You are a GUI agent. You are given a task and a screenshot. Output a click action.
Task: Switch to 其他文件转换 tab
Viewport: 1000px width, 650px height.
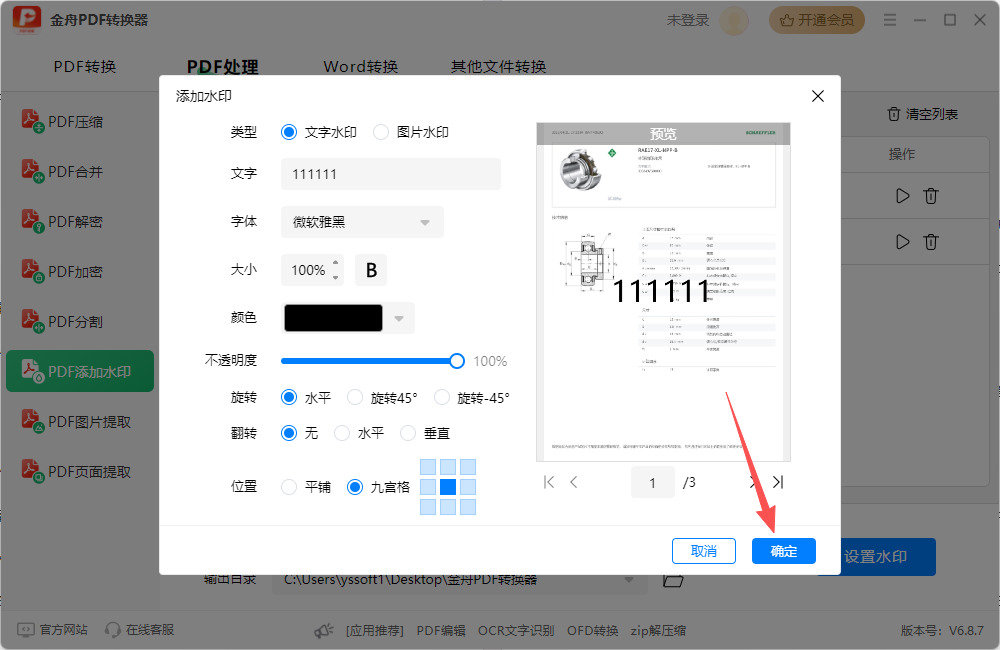pyautogui.click(x=498, y=66)
